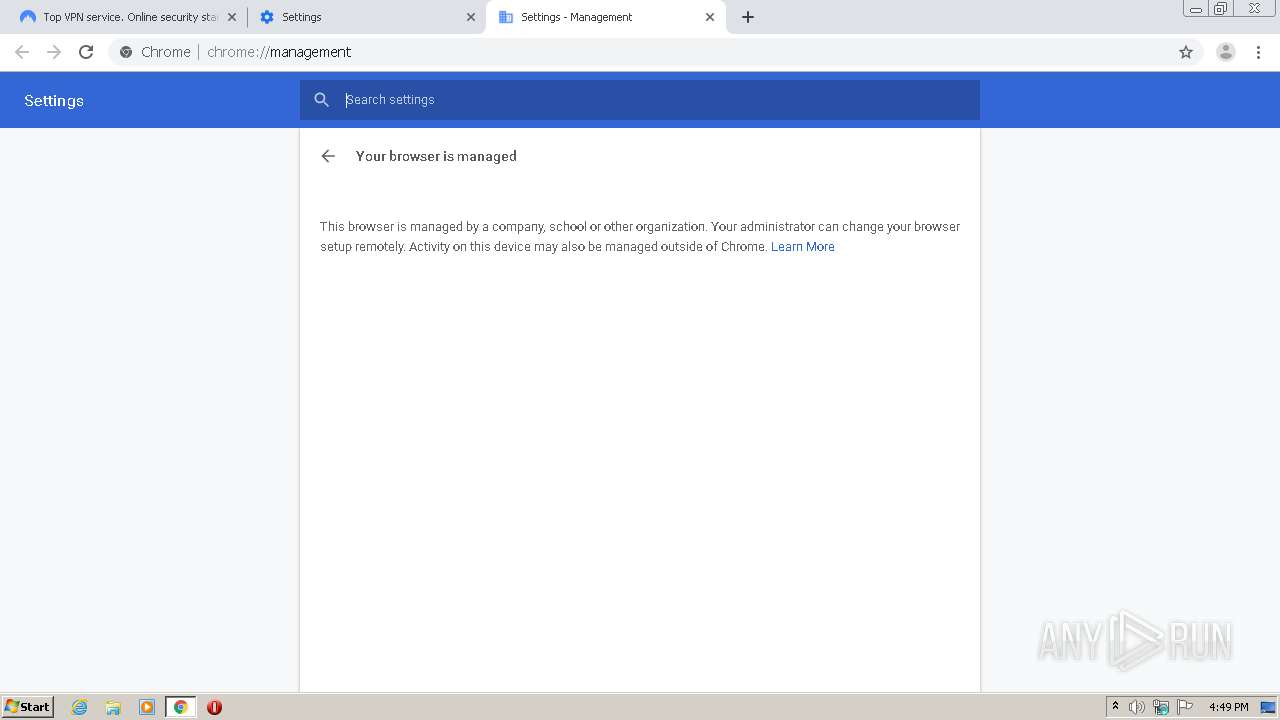Viewport: 1280px width, 720px height.
Task: Click the Chrome taskbar icon
Action: click(180, 707)
